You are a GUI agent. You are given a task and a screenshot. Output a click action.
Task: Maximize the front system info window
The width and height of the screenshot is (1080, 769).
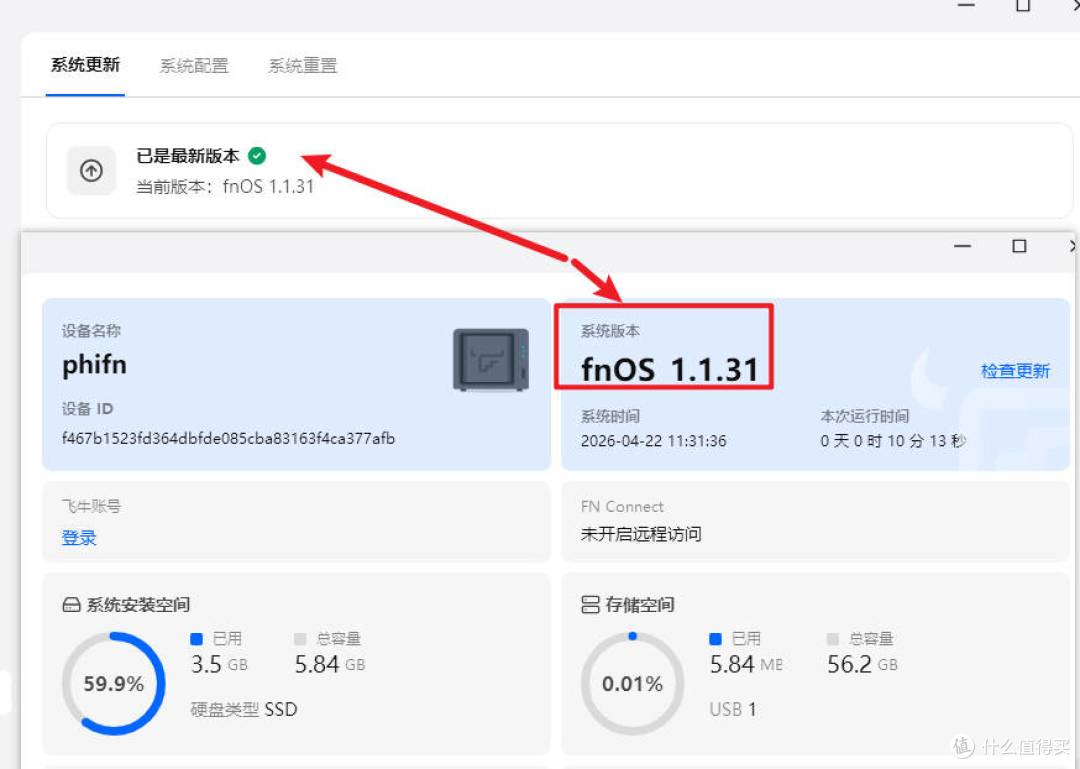coord(1019,246)
